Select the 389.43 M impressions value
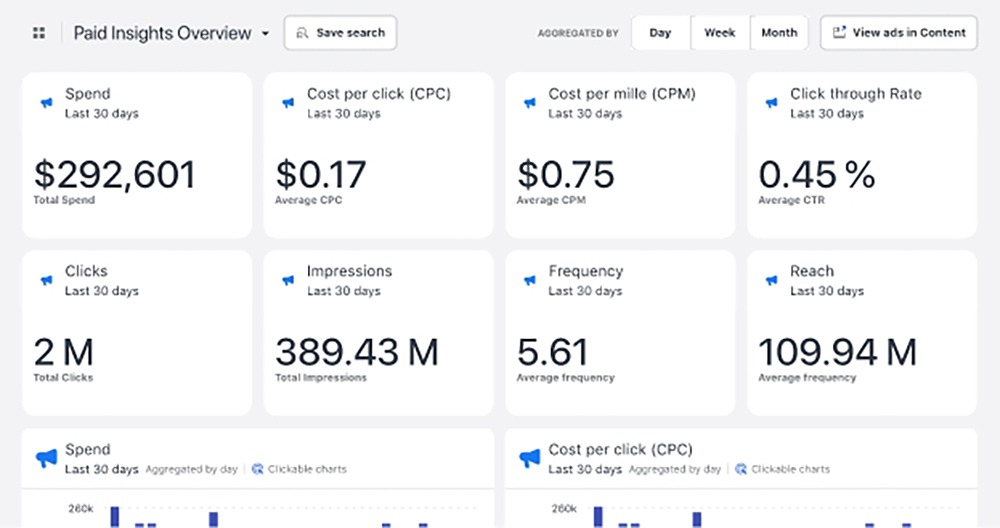This screenshot has height=528, width=1000. point(357,351)
